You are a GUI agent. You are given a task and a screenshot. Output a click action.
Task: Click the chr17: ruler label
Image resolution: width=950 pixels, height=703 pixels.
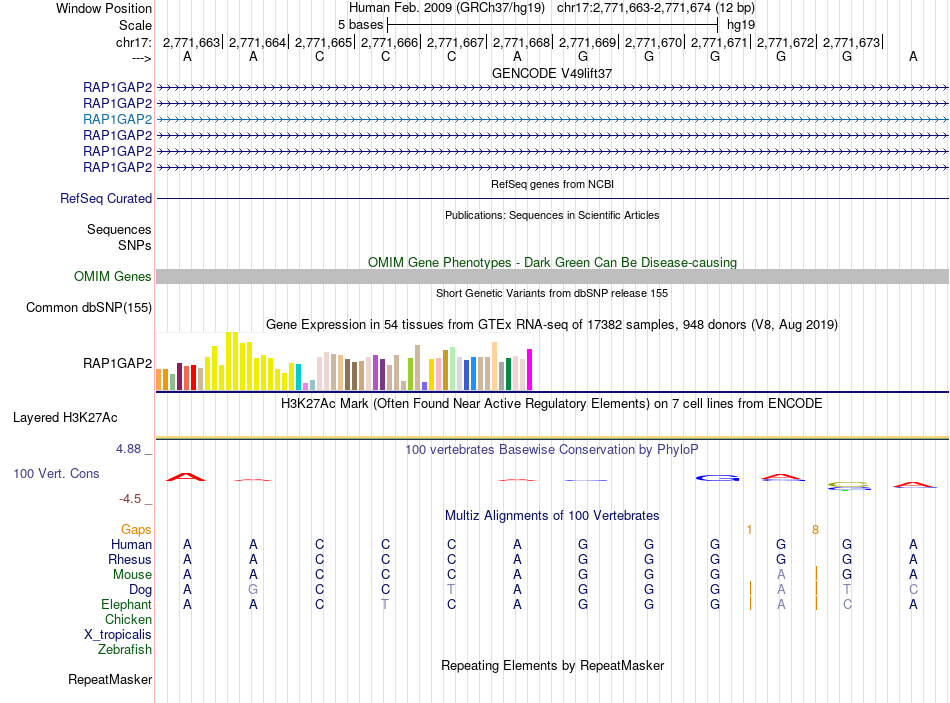click(x=133, y=42)
